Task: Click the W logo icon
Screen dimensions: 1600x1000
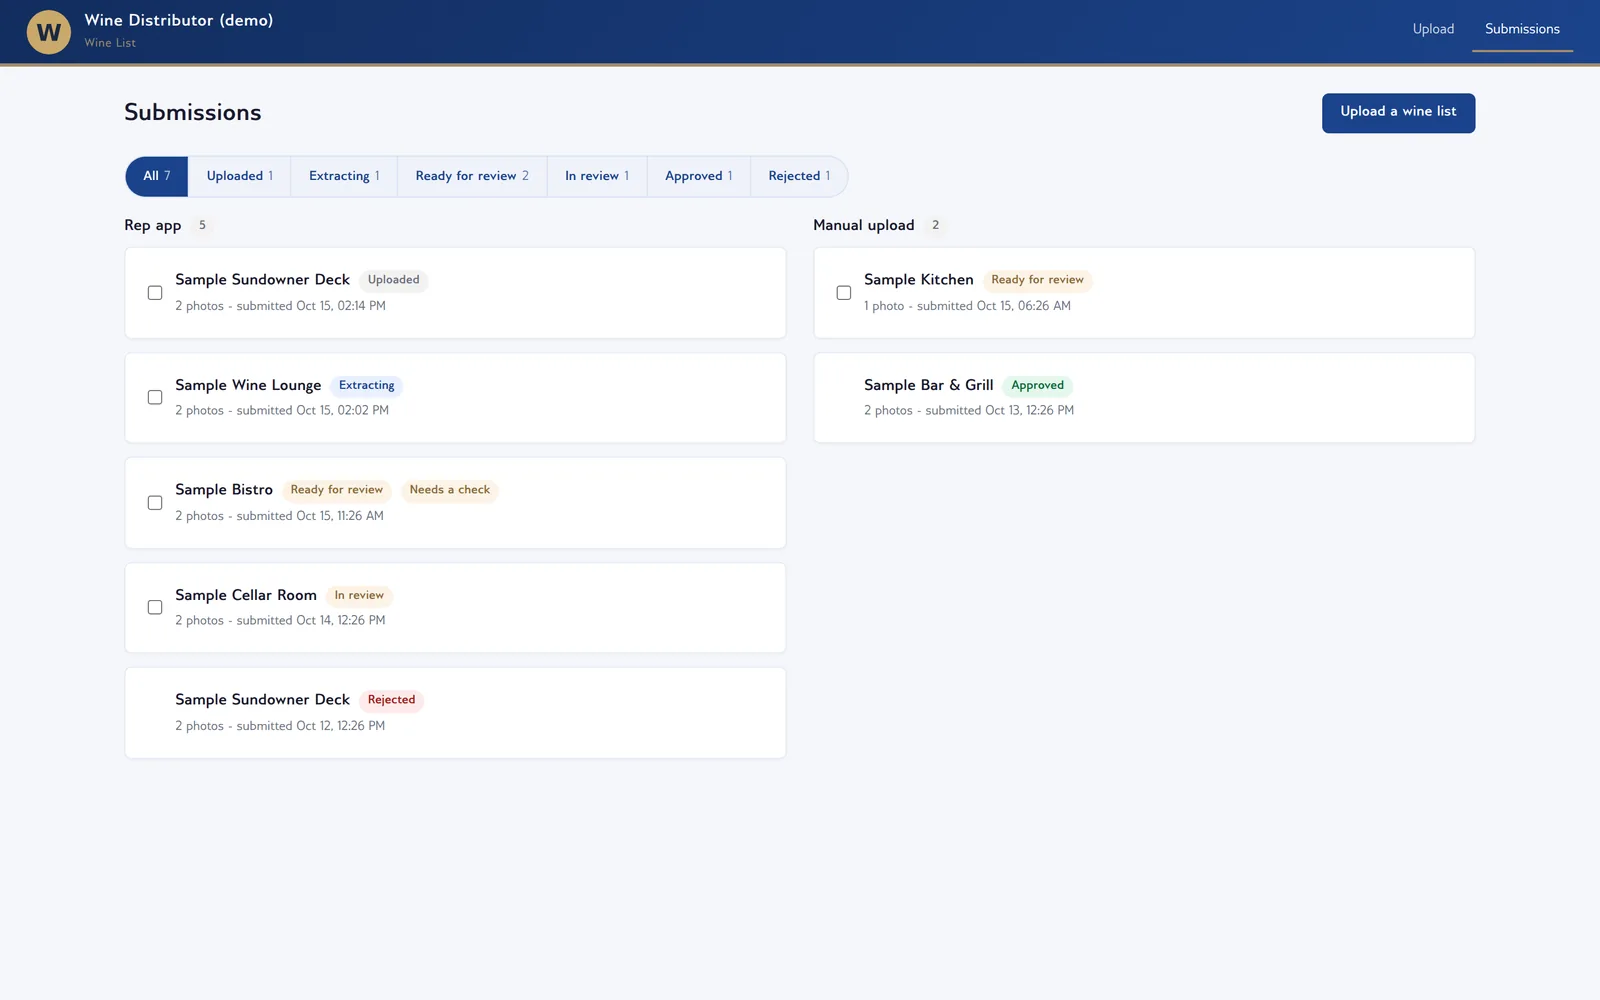Action: click(48, 32)
